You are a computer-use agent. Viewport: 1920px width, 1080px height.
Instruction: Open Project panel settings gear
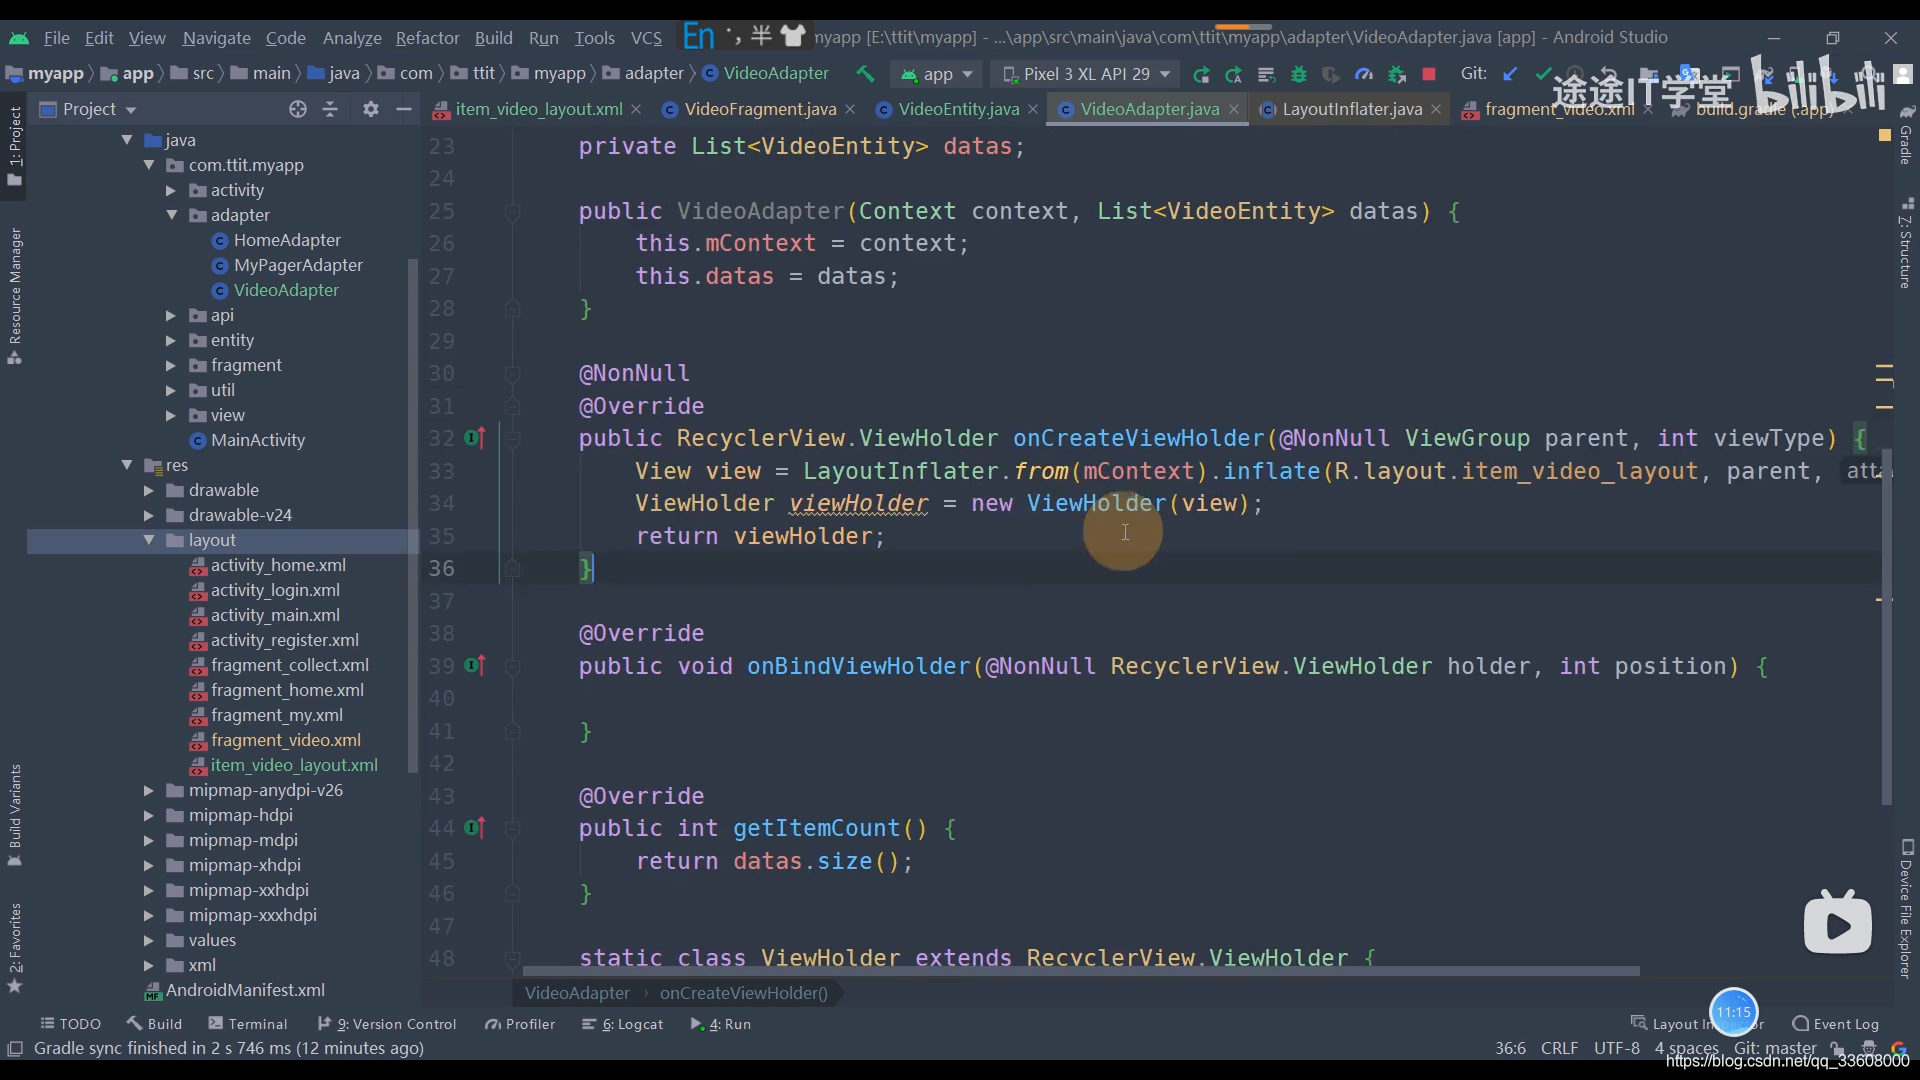tap(371, 109)
